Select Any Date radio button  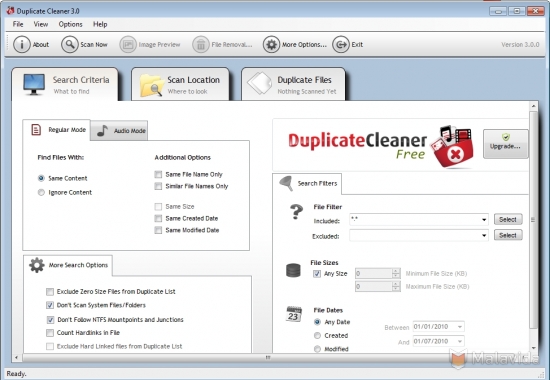317,322
